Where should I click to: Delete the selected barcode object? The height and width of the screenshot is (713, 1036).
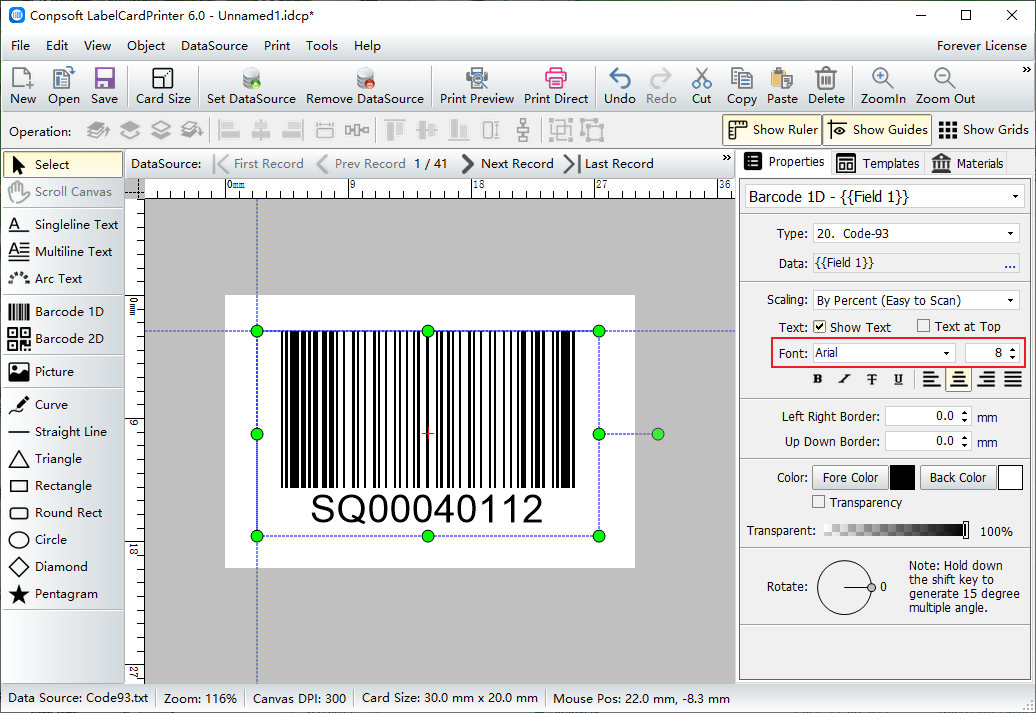pyautogui.click(x=826, y=86)
